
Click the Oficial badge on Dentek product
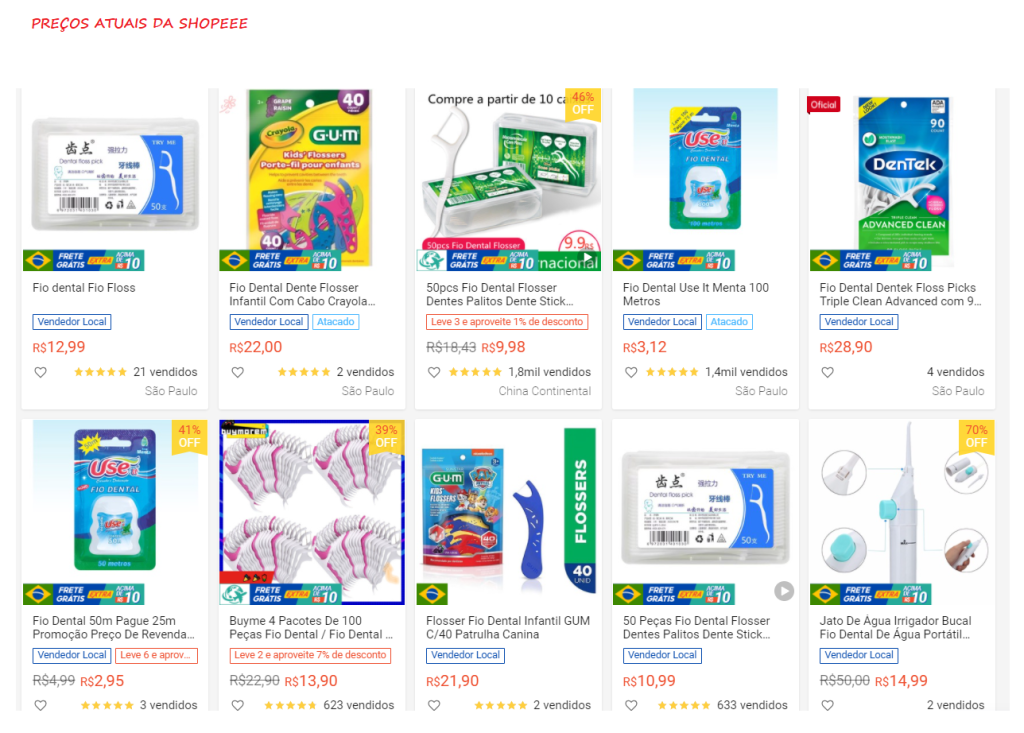(x=824, y=105)
